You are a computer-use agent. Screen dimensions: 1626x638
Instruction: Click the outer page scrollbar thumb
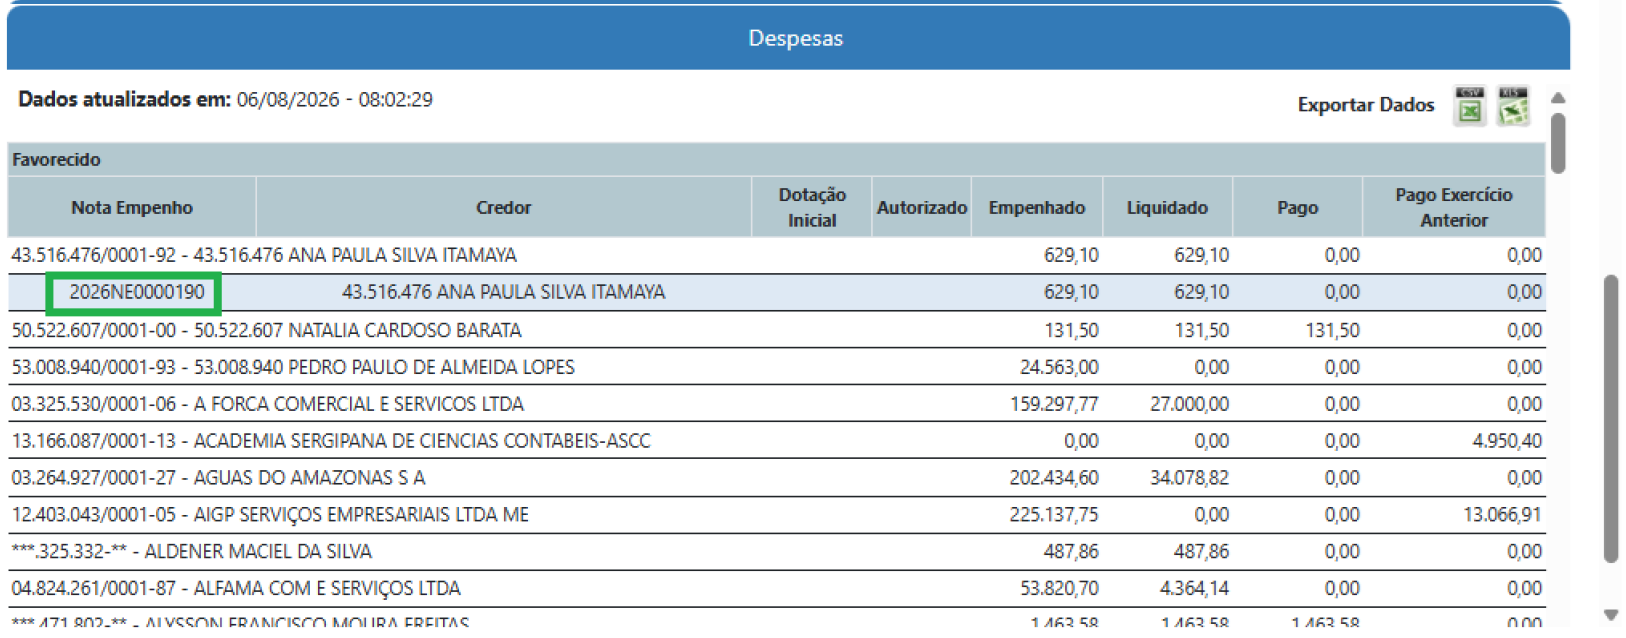point(1611,418)
